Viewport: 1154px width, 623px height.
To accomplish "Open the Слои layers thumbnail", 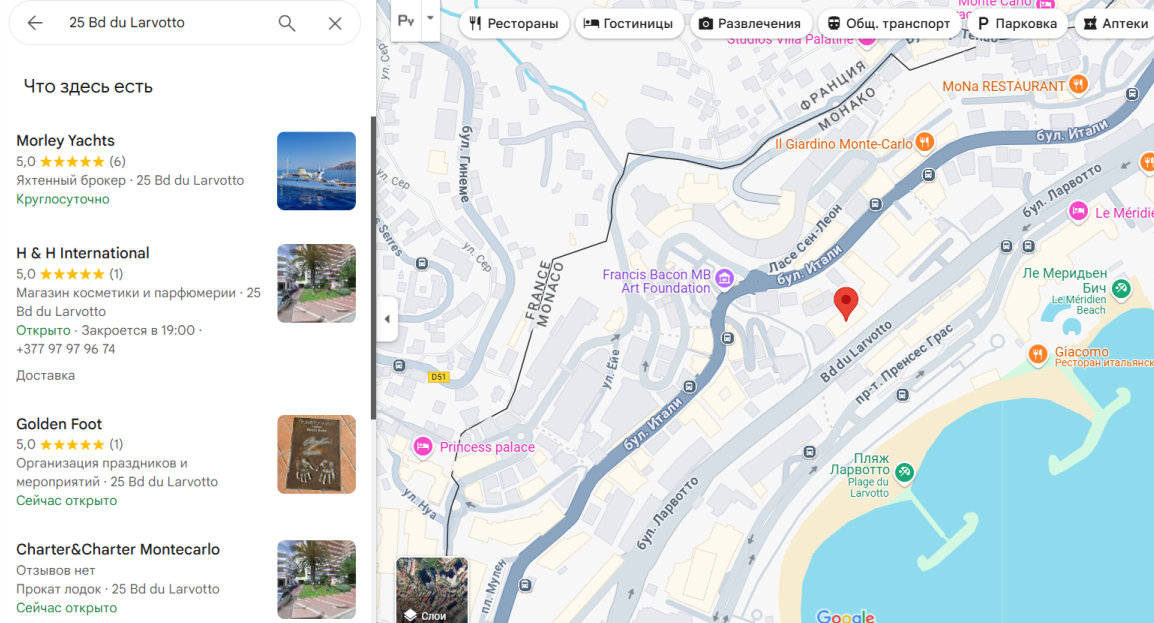I will (x=432, y=590).
